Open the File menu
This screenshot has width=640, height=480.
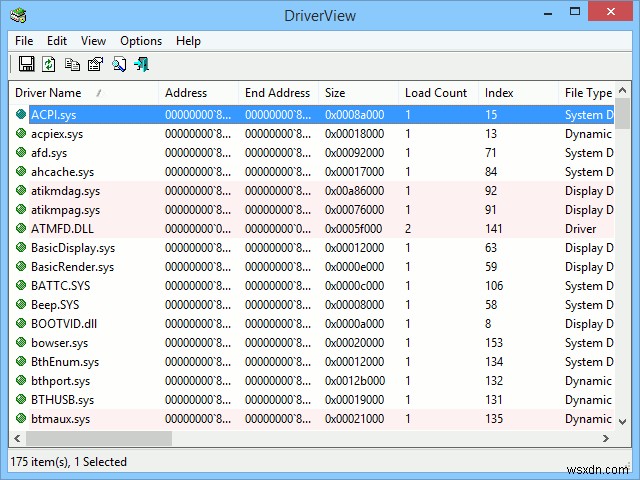pos(24,41)
